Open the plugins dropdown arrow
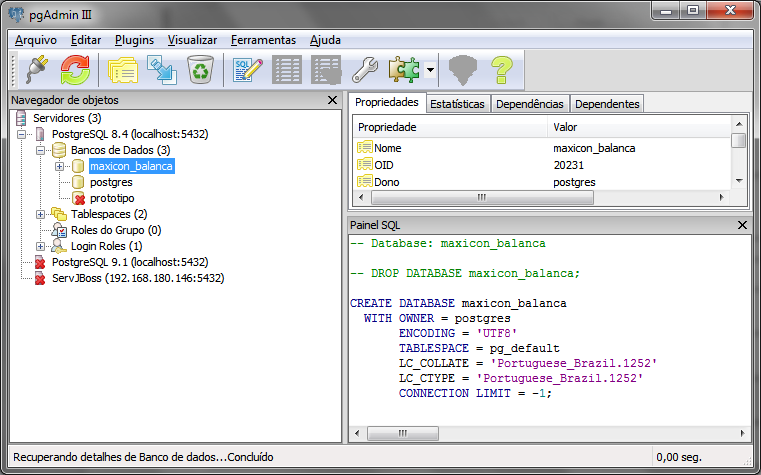Viewport: 761px width, 475px height. point(430,70)
